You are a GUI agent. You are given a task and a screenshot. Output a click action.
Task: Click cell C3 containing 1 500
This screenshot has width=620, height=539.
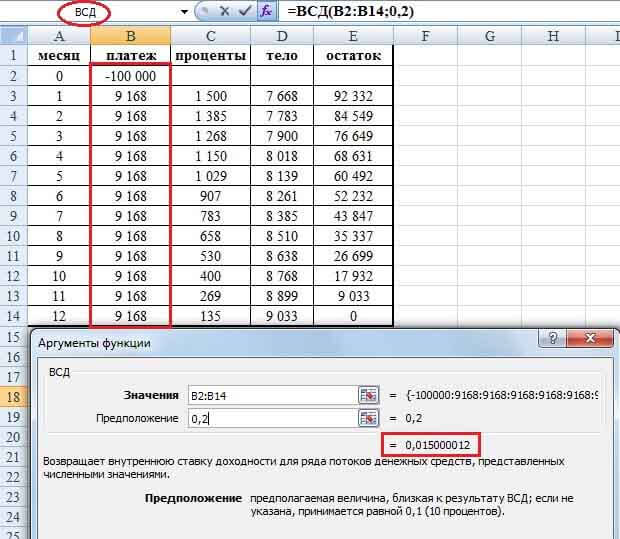tap(210, 96)
